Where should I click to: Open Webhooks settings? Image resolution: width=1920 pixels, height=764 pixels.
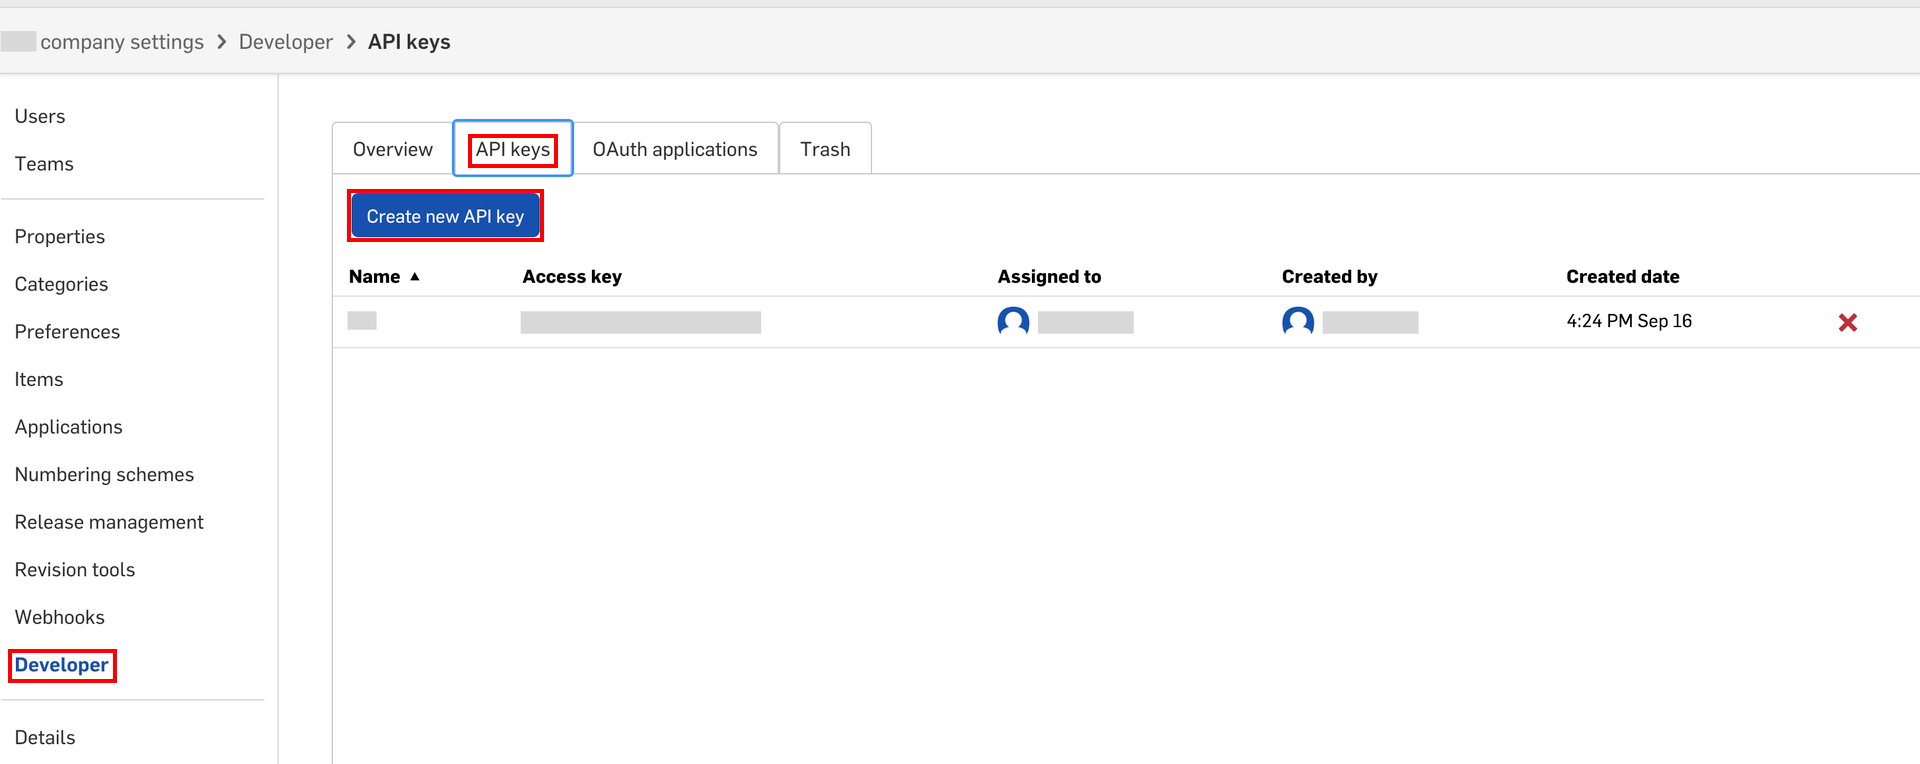pyautogui.click(x=60, y=617)
